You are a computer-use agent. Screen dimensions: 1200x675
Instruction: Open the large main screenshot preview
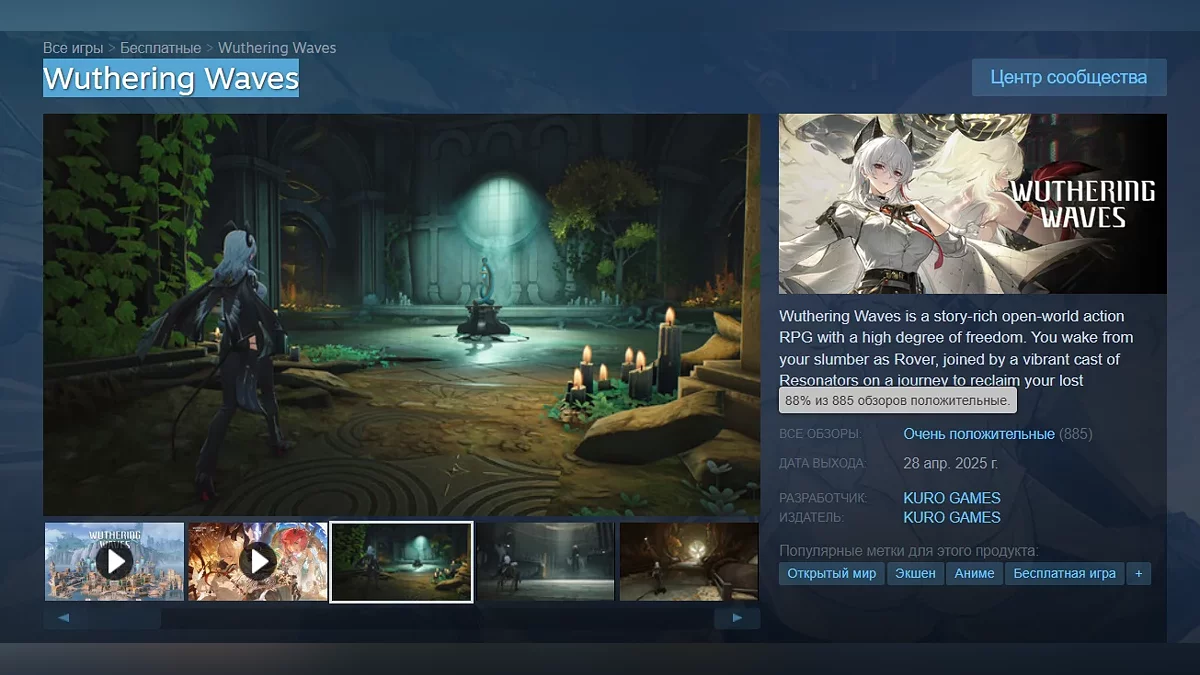pyautogui.click(x=401, y=314)
